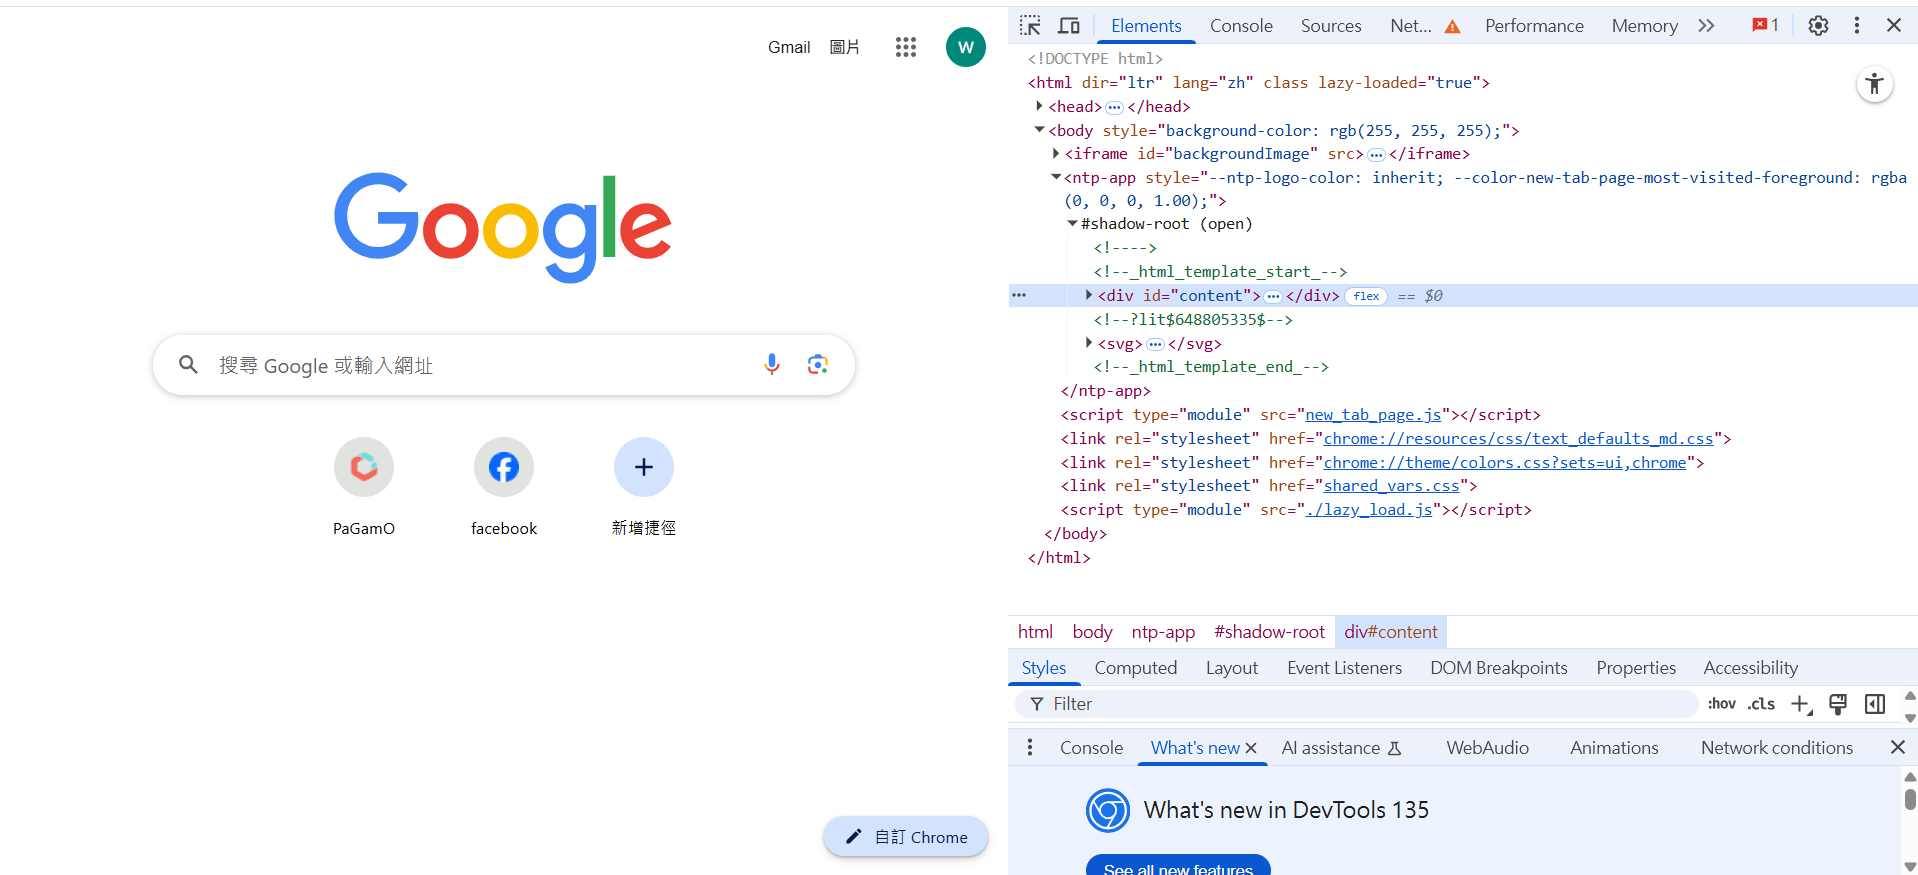Click the 自訂 Chrome customize button

(x=906, y=837)
